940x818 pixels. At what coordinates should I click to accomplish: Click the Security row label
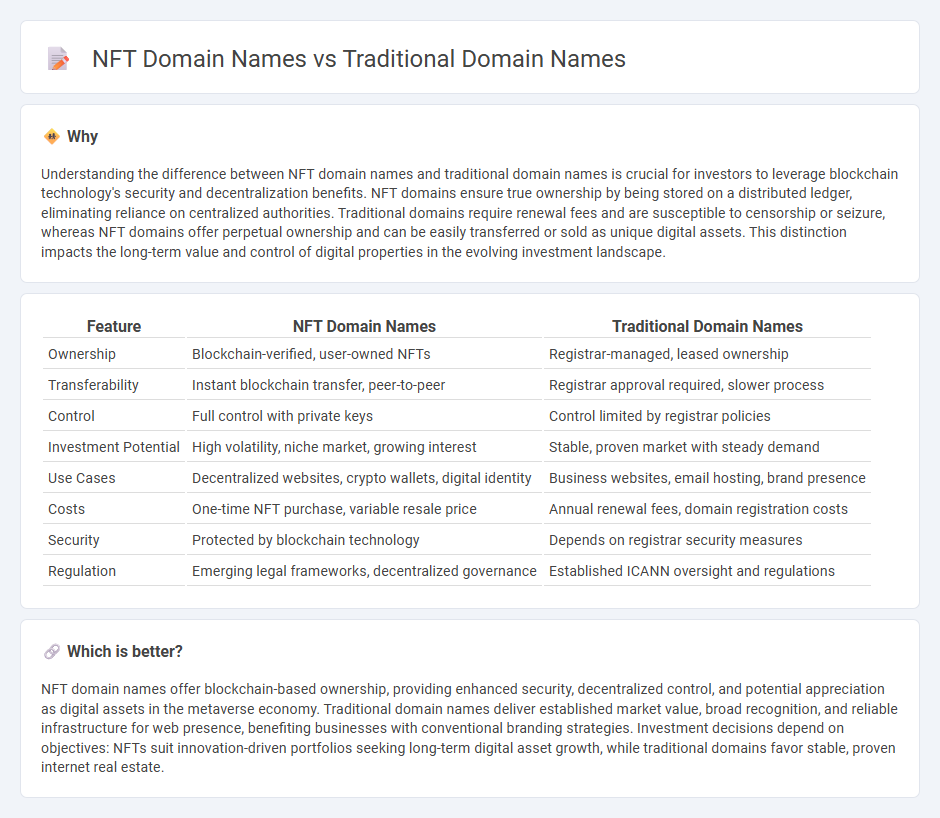click(x=73, y=540)
